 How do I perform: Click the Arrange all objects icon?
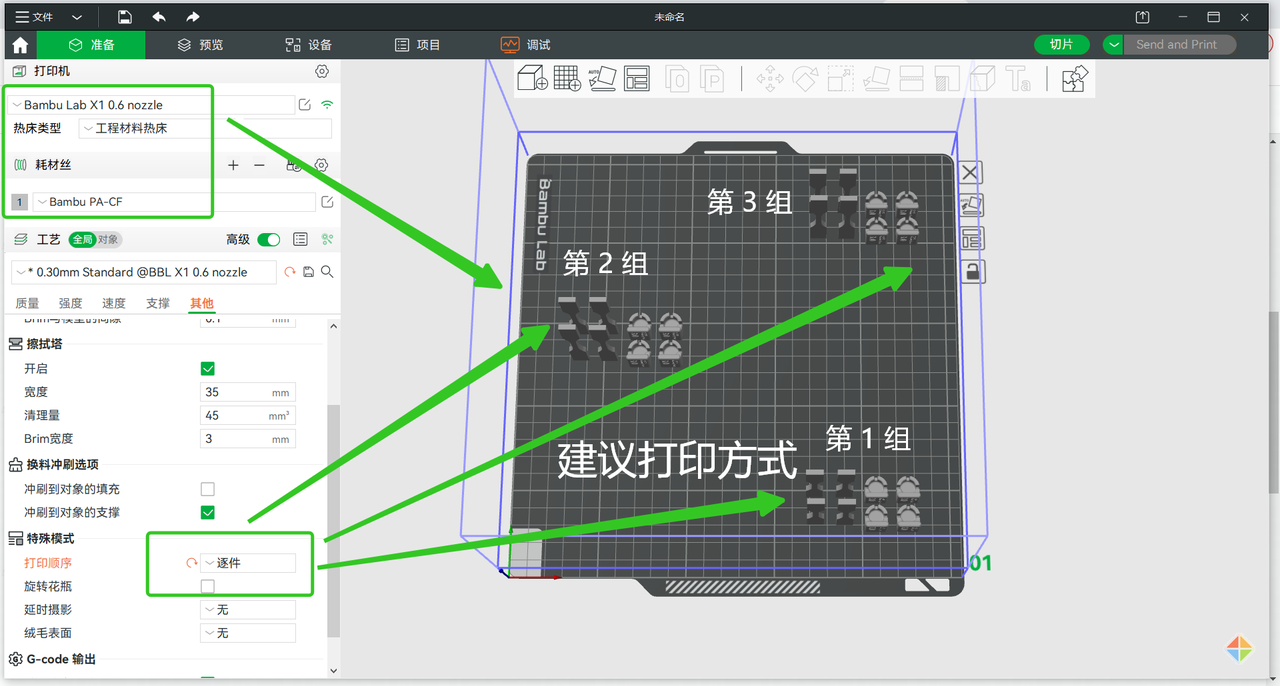pos(637,78)
